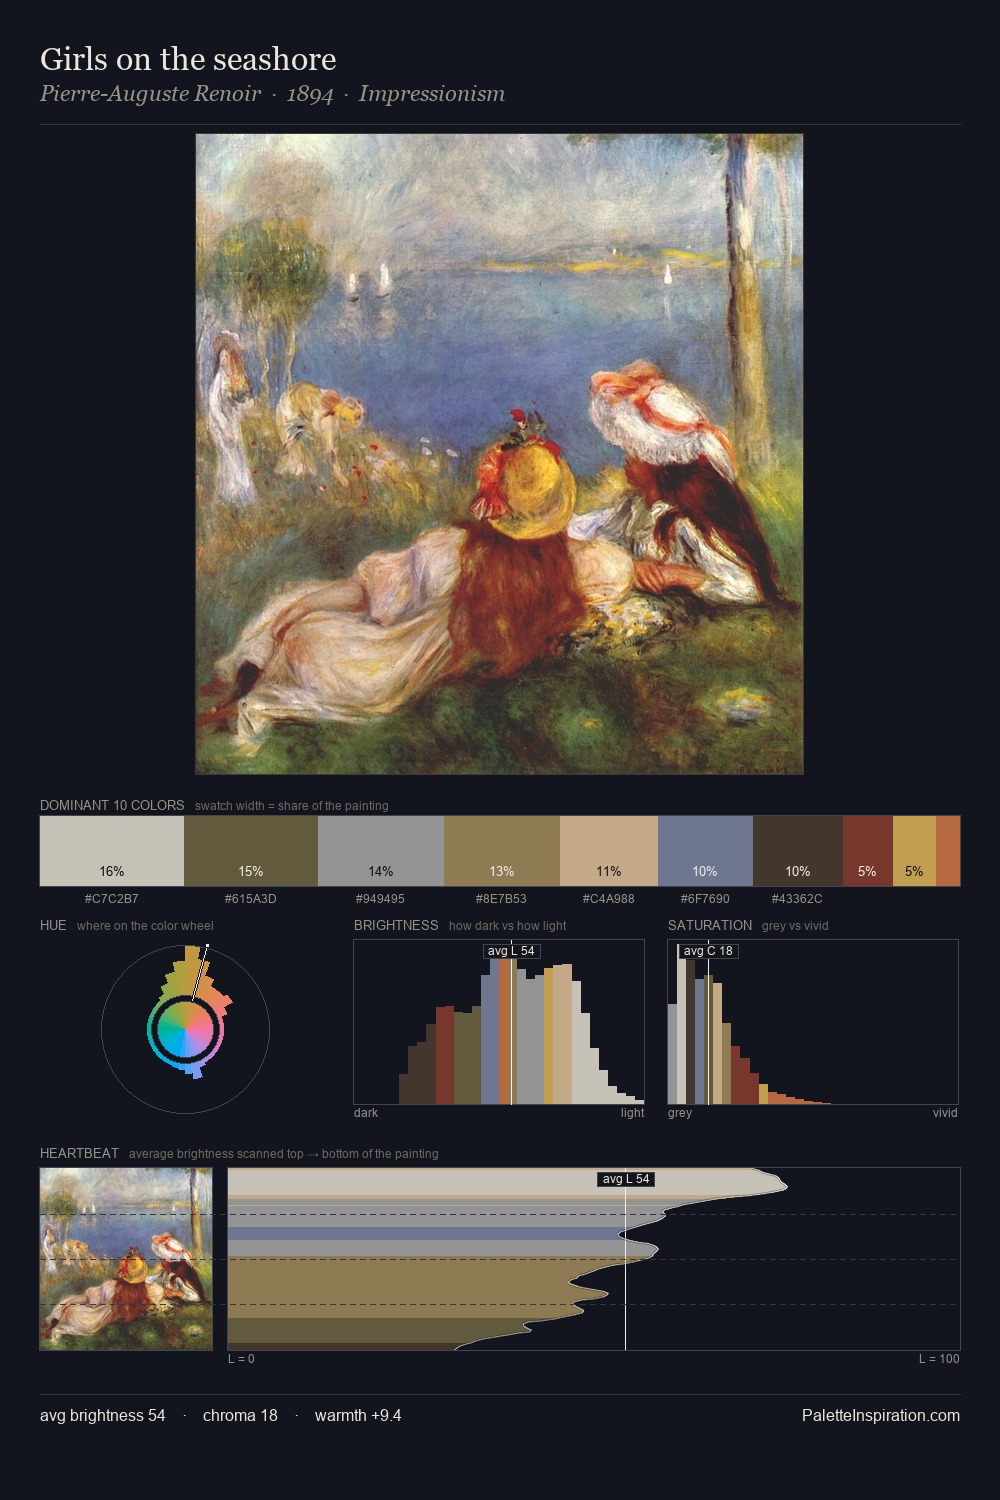This screenshot has height=1500, width=1000.
Task: Select the hex label #615A3D
Action: point(251,899)
